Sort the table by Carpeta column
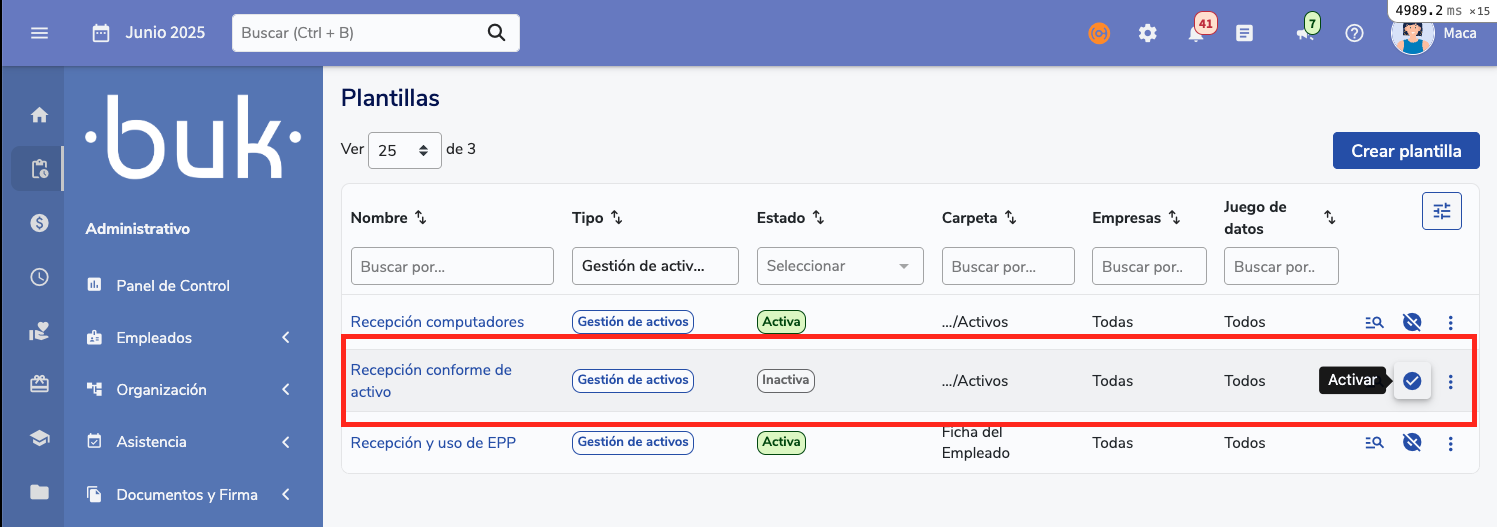This screenshot has width=1497, height=527. pyautogui.click(x=1010, y=218)
